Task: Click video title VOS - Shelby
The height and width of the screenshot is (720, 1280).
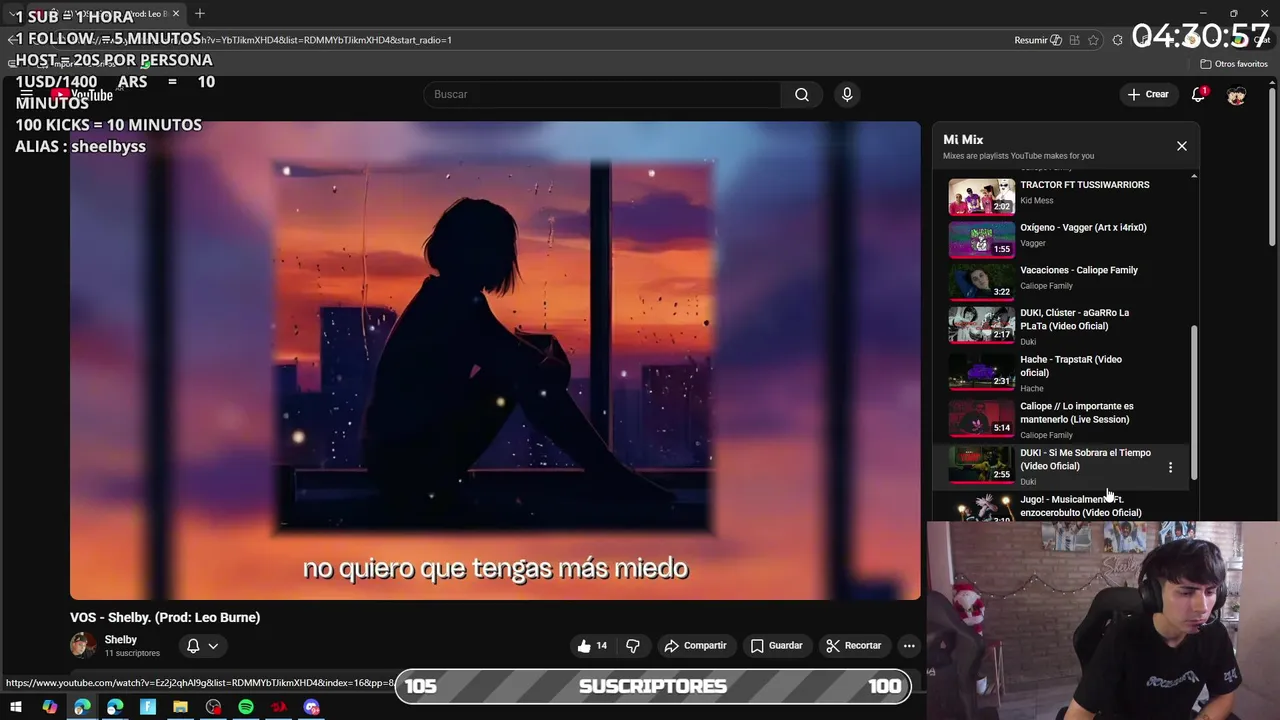Action: click(165, 617)
